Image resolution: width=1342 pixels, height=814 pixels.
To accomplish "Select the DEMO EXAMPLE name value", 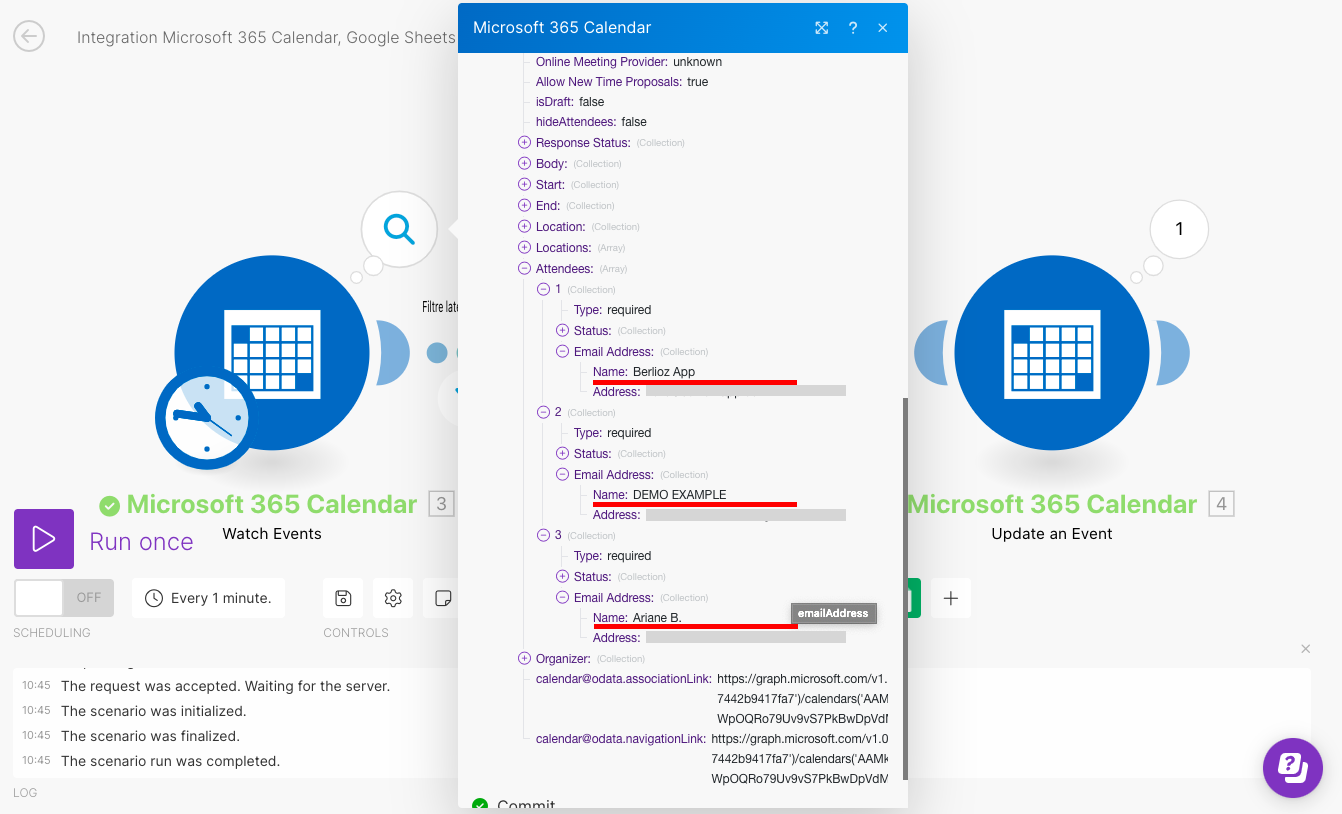I will pyautogui.click(x=680, y=495).
